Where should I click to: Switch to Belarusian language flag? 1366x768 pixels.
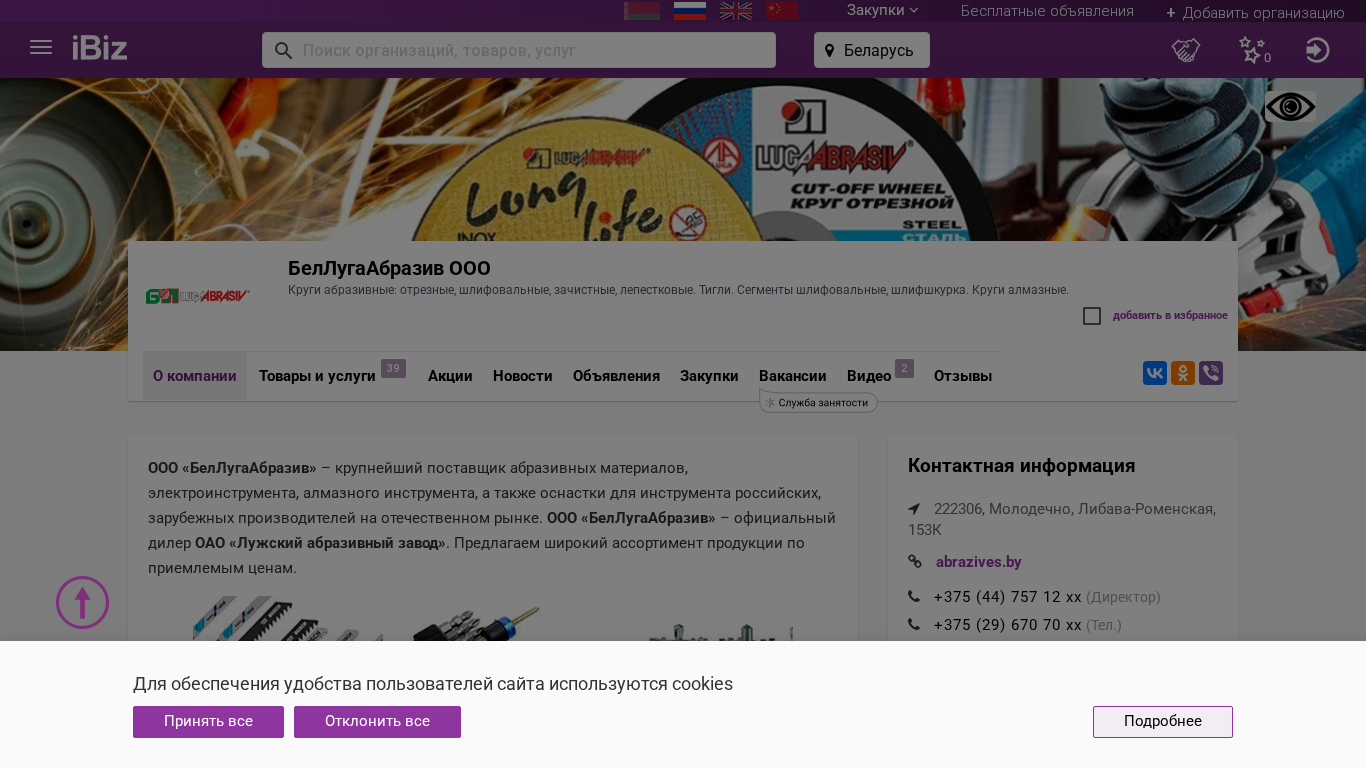click(x=642, y=11)
